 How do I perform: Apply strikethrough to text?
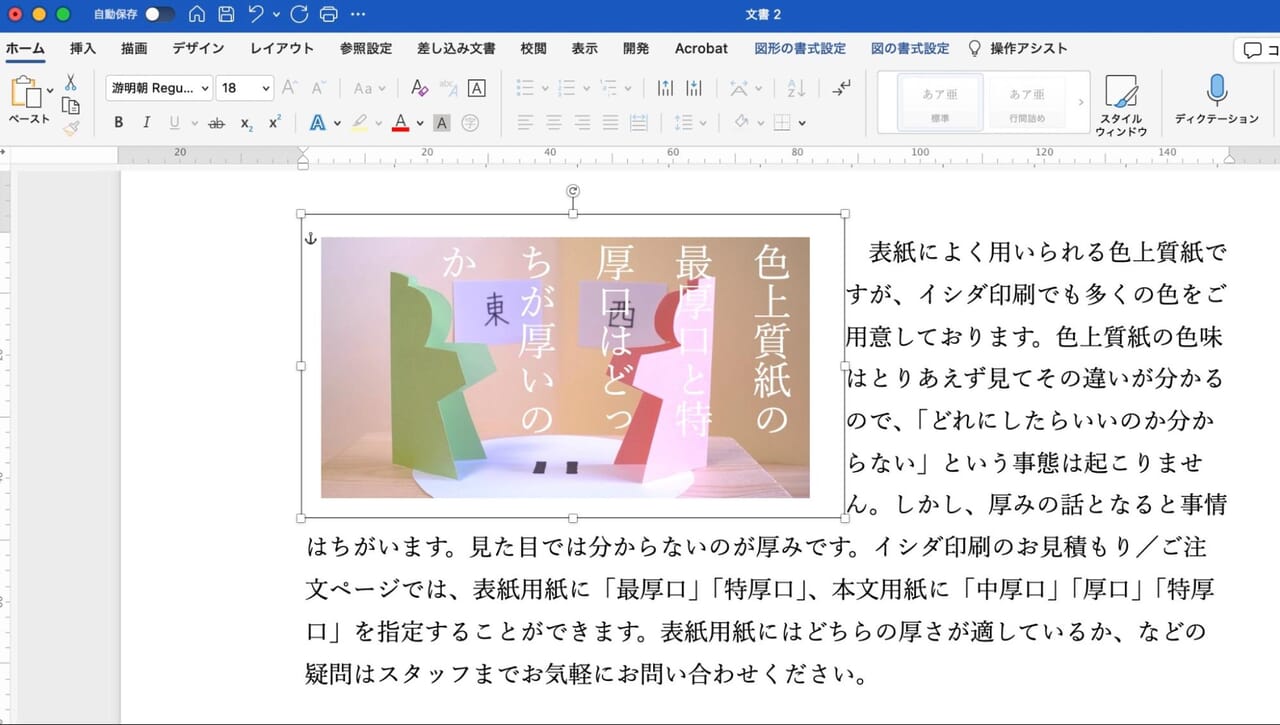(217, 122)
